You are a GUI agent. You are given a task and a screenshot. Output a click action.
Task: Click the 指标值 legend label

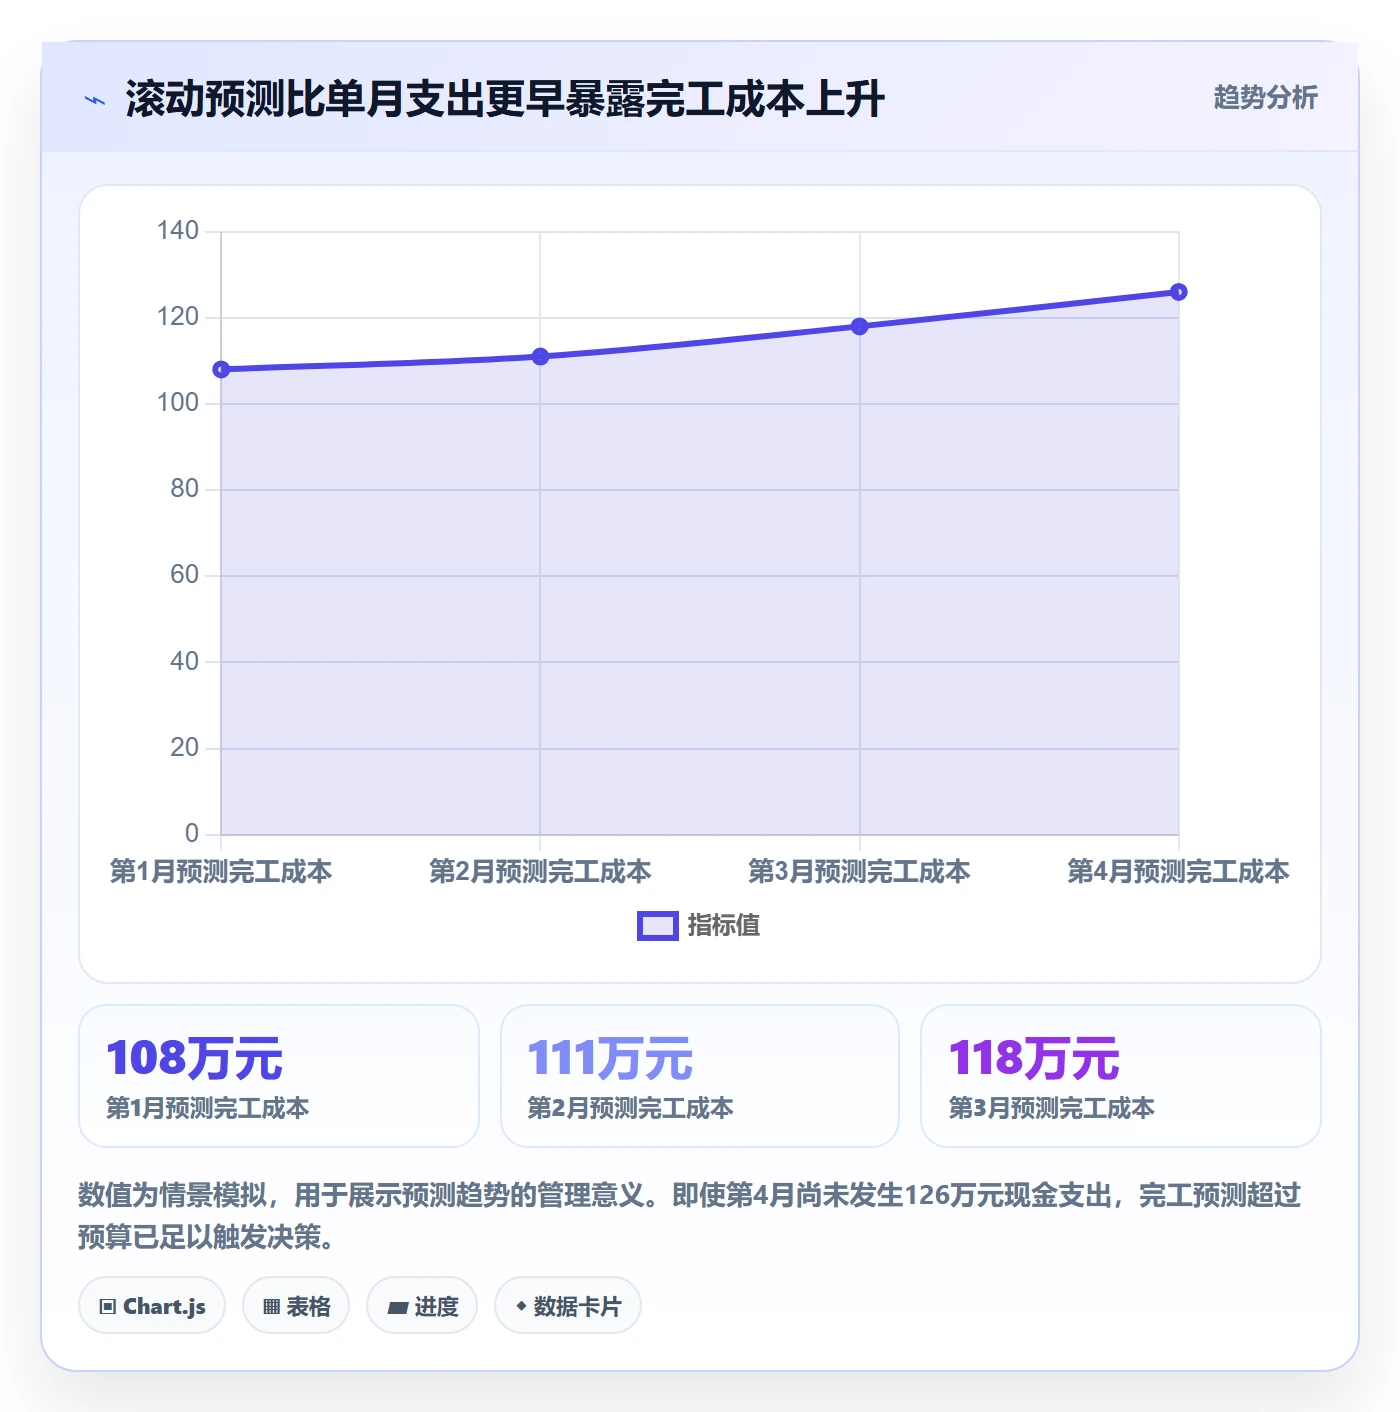pyautogui.click(x=724, y=926)
